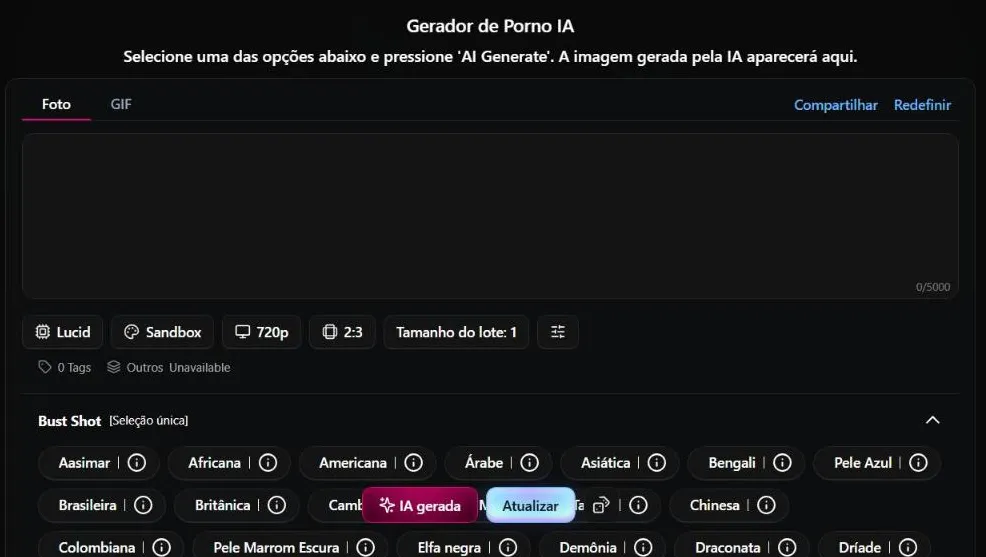The image size is (986, 557).
Task: Click the 0/5000 character counter
Action: coord(933,287)
